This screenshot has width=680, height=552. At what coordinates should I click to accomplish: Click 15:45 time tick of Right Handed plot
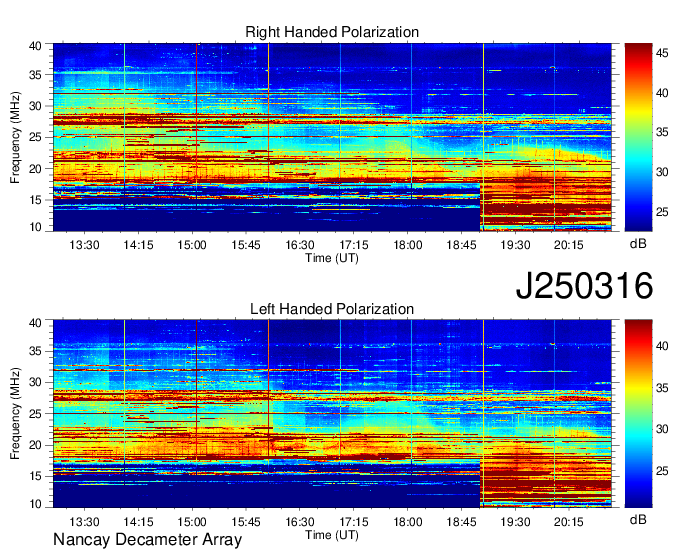(x=246, y=245)
